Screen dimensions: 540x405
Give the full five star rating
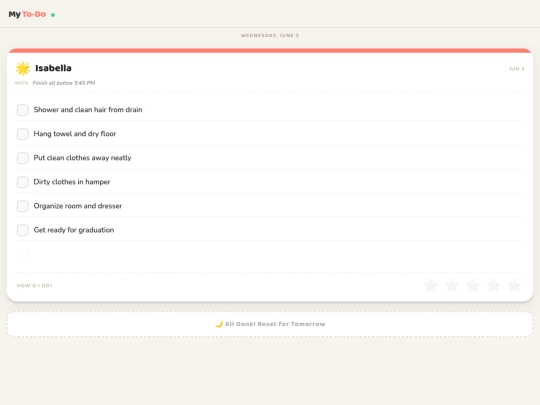(515, 285)
